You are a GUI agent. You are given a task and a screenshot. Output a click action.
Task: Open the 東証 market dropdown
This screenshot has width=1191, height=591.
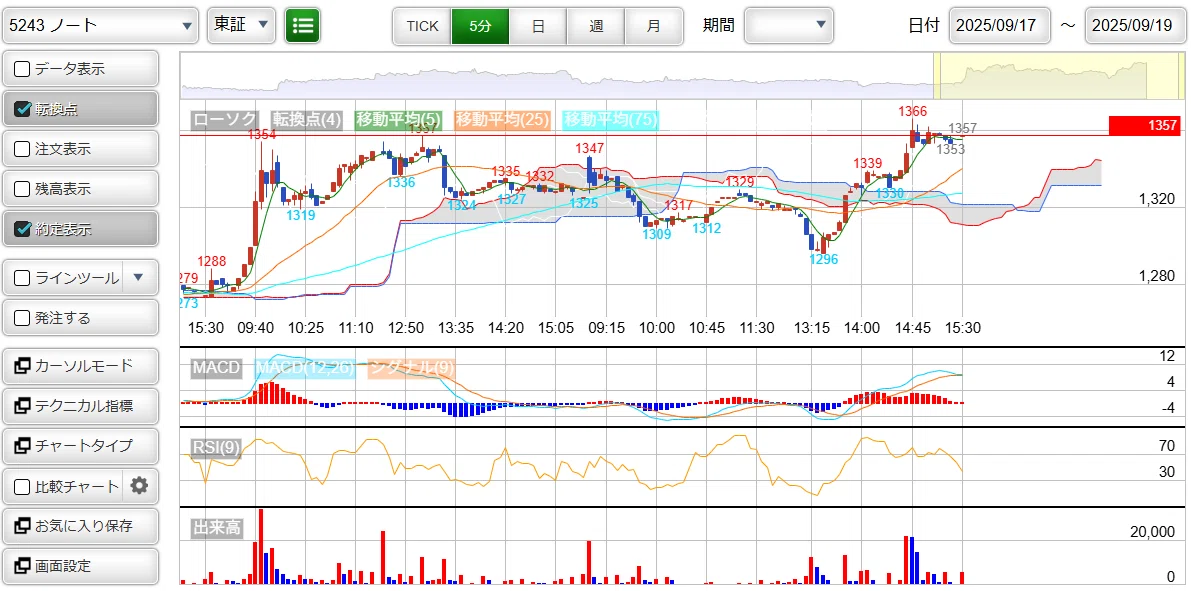tap(241, 26)
